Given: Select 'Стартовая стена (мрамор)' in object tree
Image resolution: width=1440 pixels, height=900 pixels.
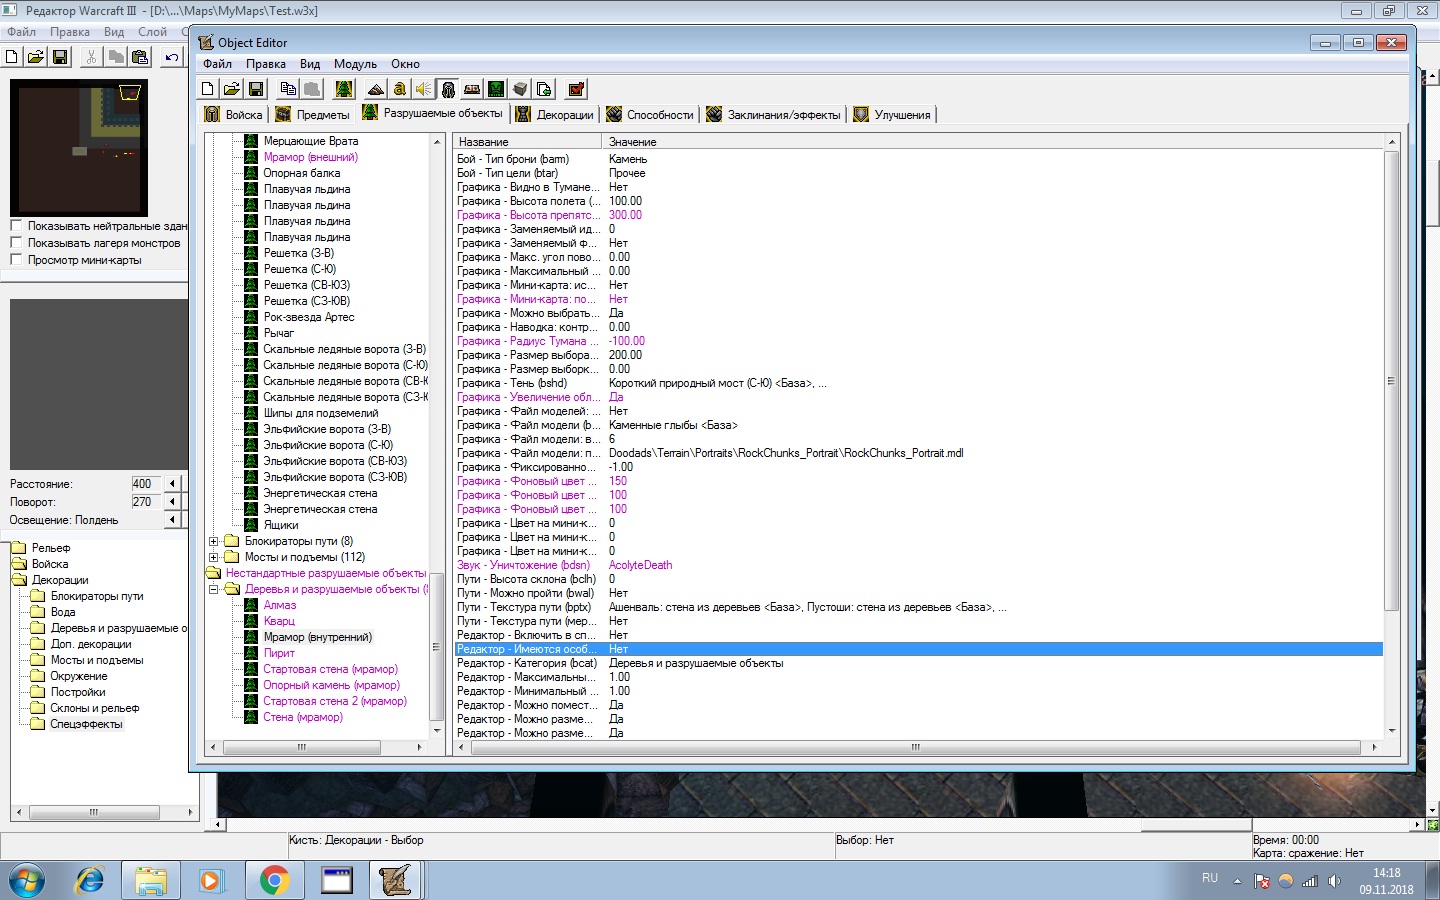Looking at the screenshot, I should tap(330, 669).
